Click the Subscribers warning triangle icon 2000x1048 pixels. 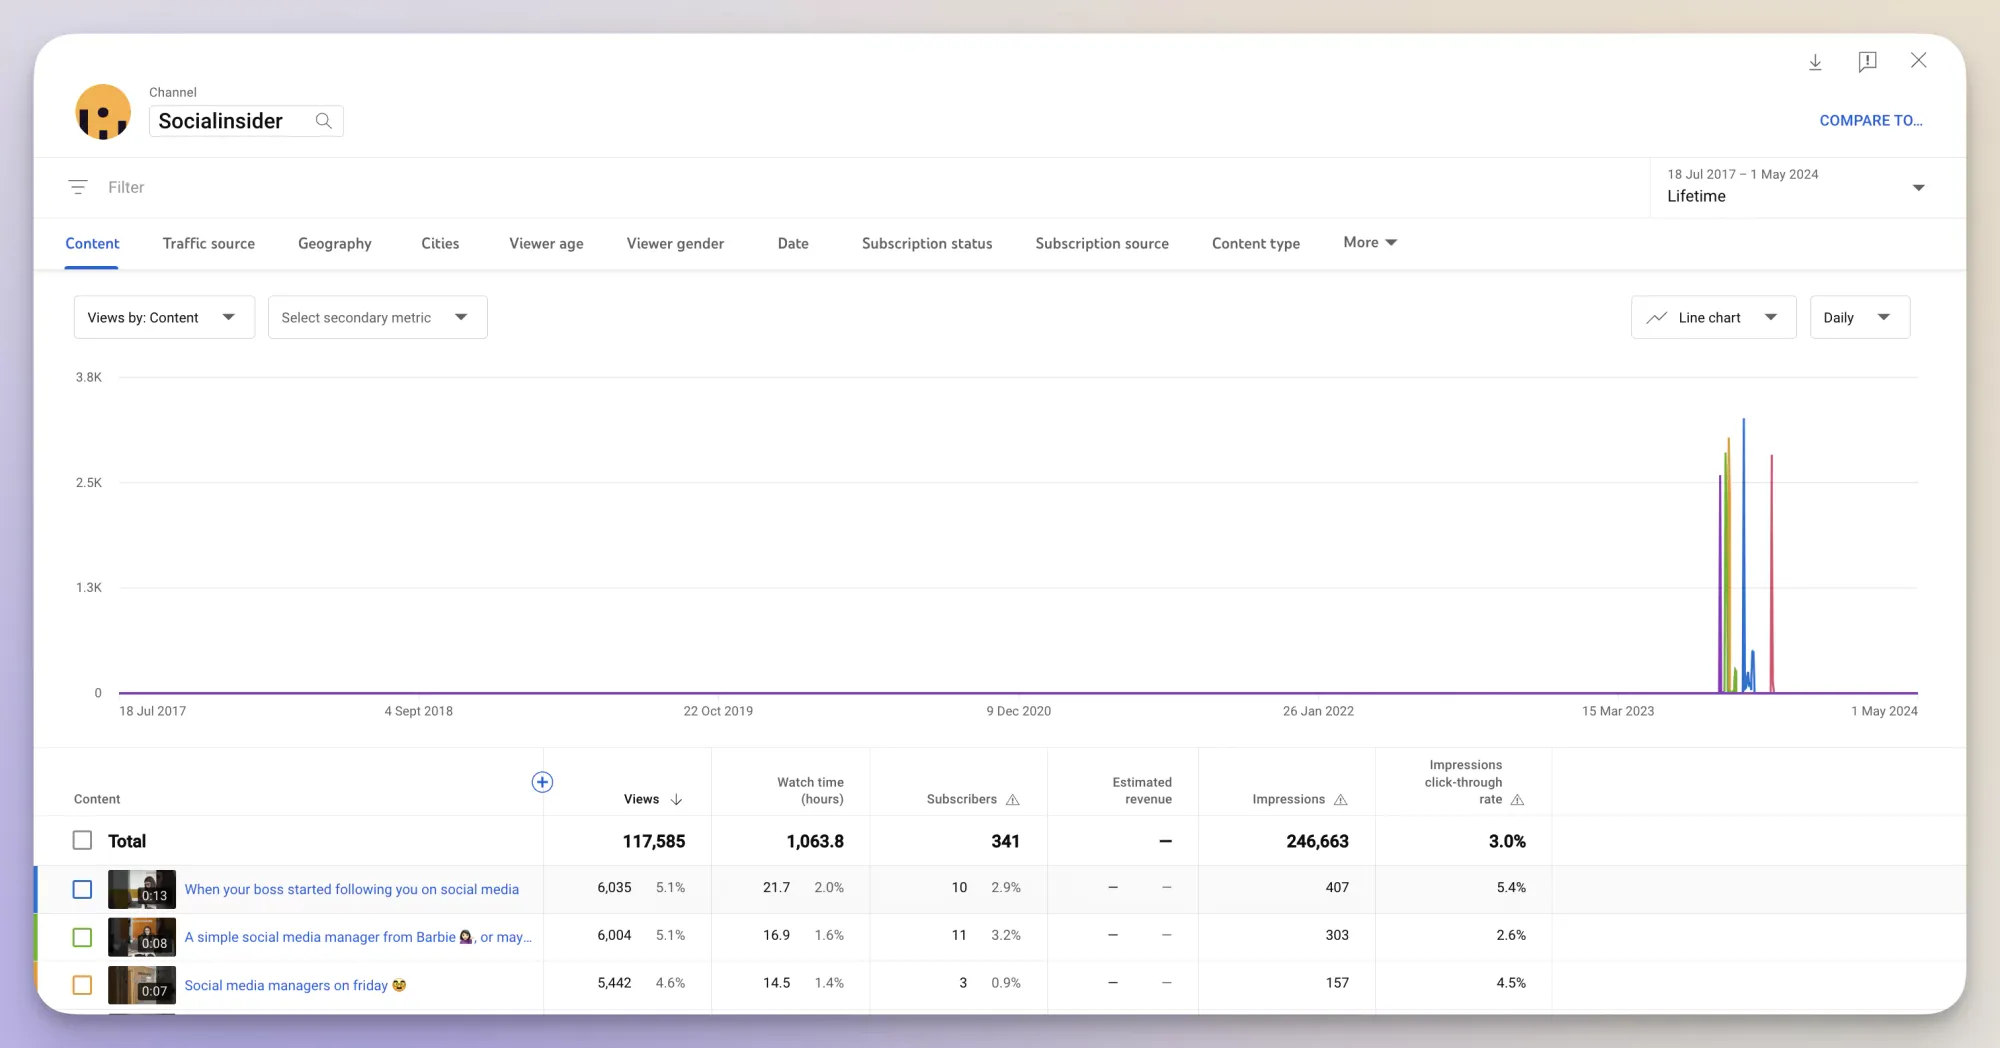click(x=1012, y=799)
